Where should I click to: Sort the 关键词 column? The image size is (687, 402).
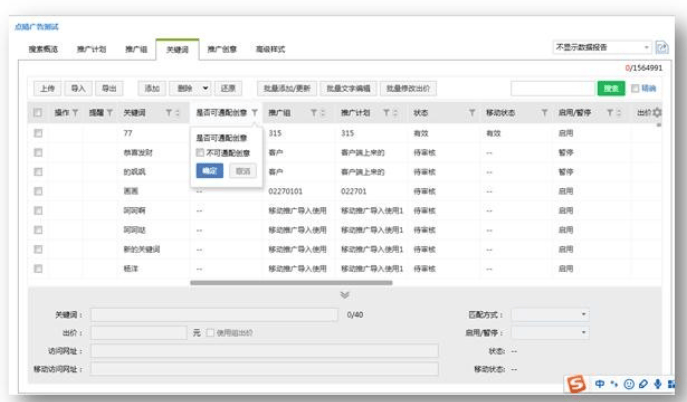click(177, 113)
